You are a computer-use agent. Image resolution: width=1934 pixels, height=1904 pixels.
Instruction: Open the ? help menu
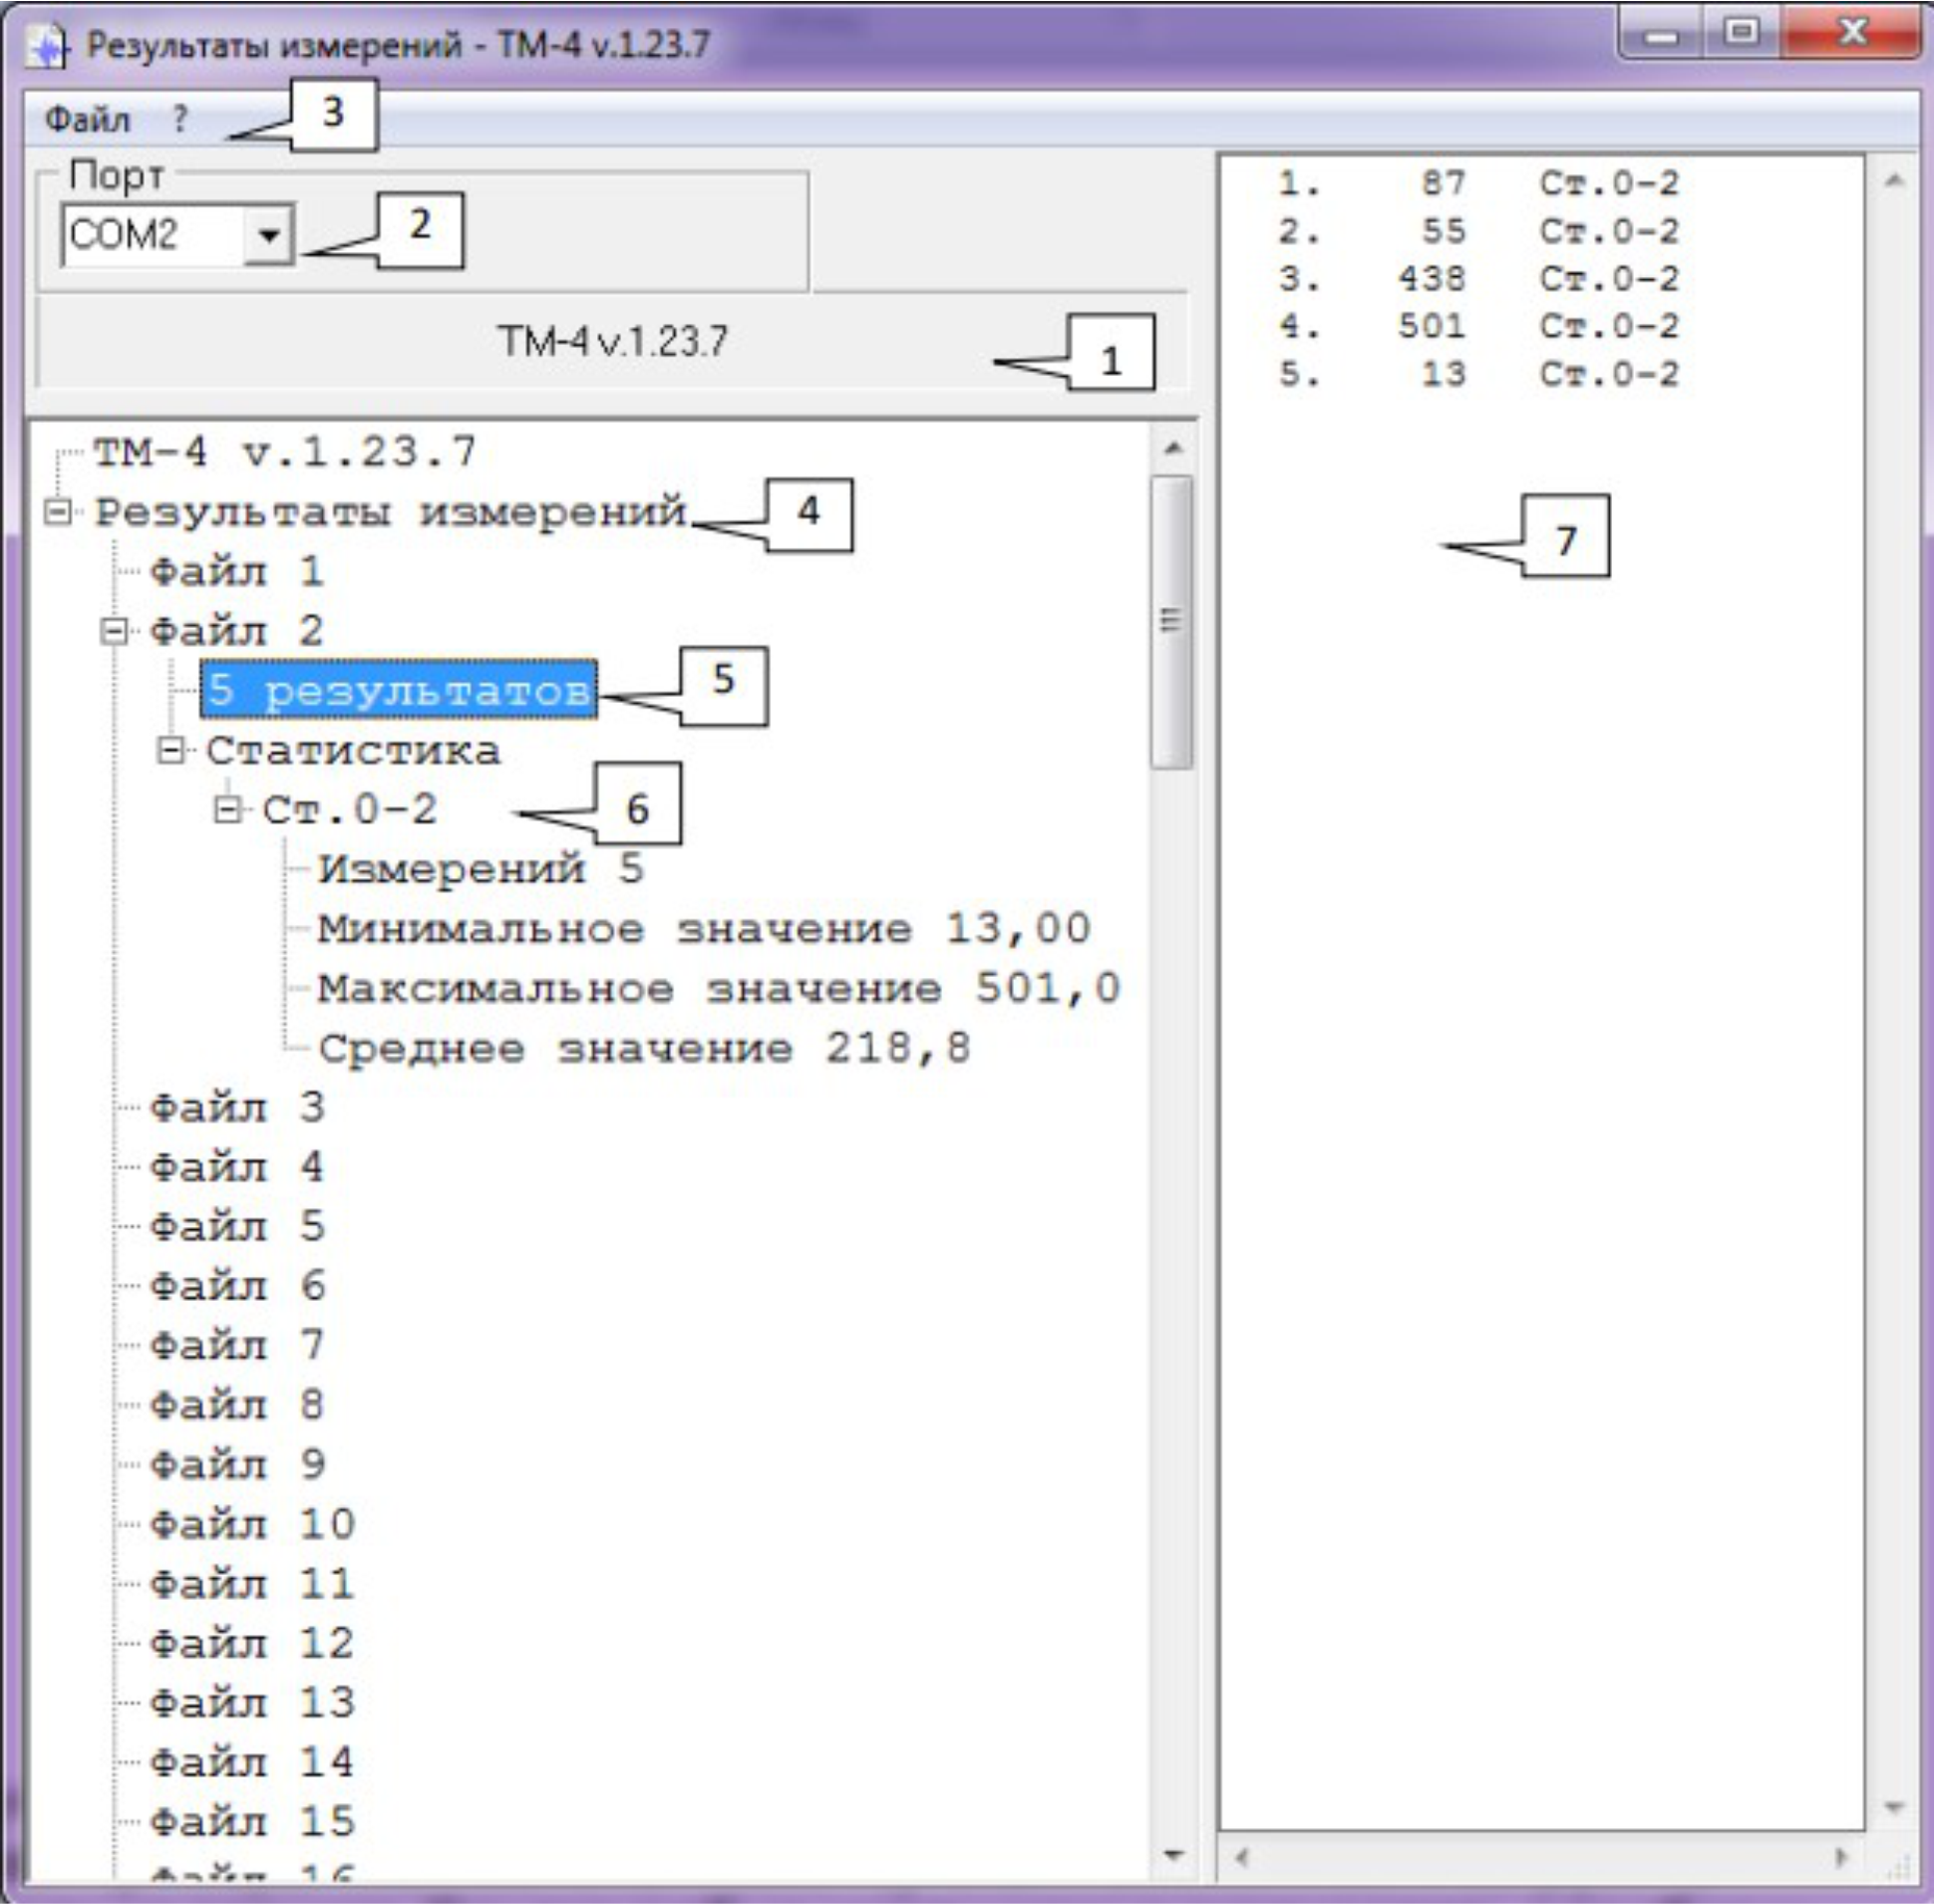179,120
